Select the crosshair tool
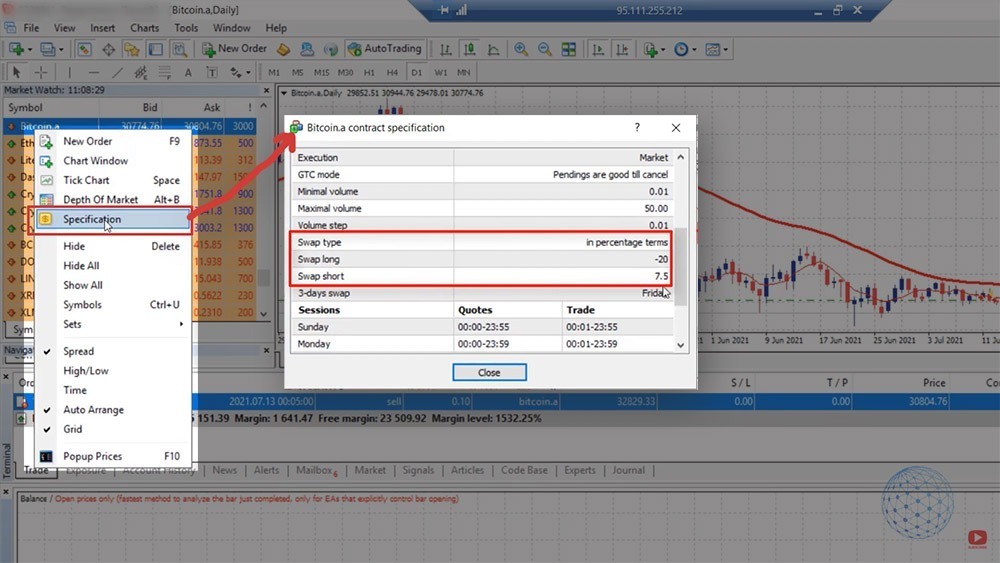 (40, 72)
